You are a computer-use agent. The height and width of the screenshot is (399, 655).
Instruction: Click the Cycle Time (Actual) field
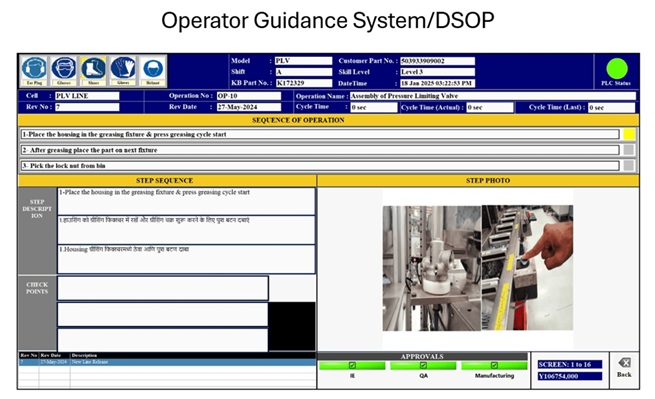[490, 107]
